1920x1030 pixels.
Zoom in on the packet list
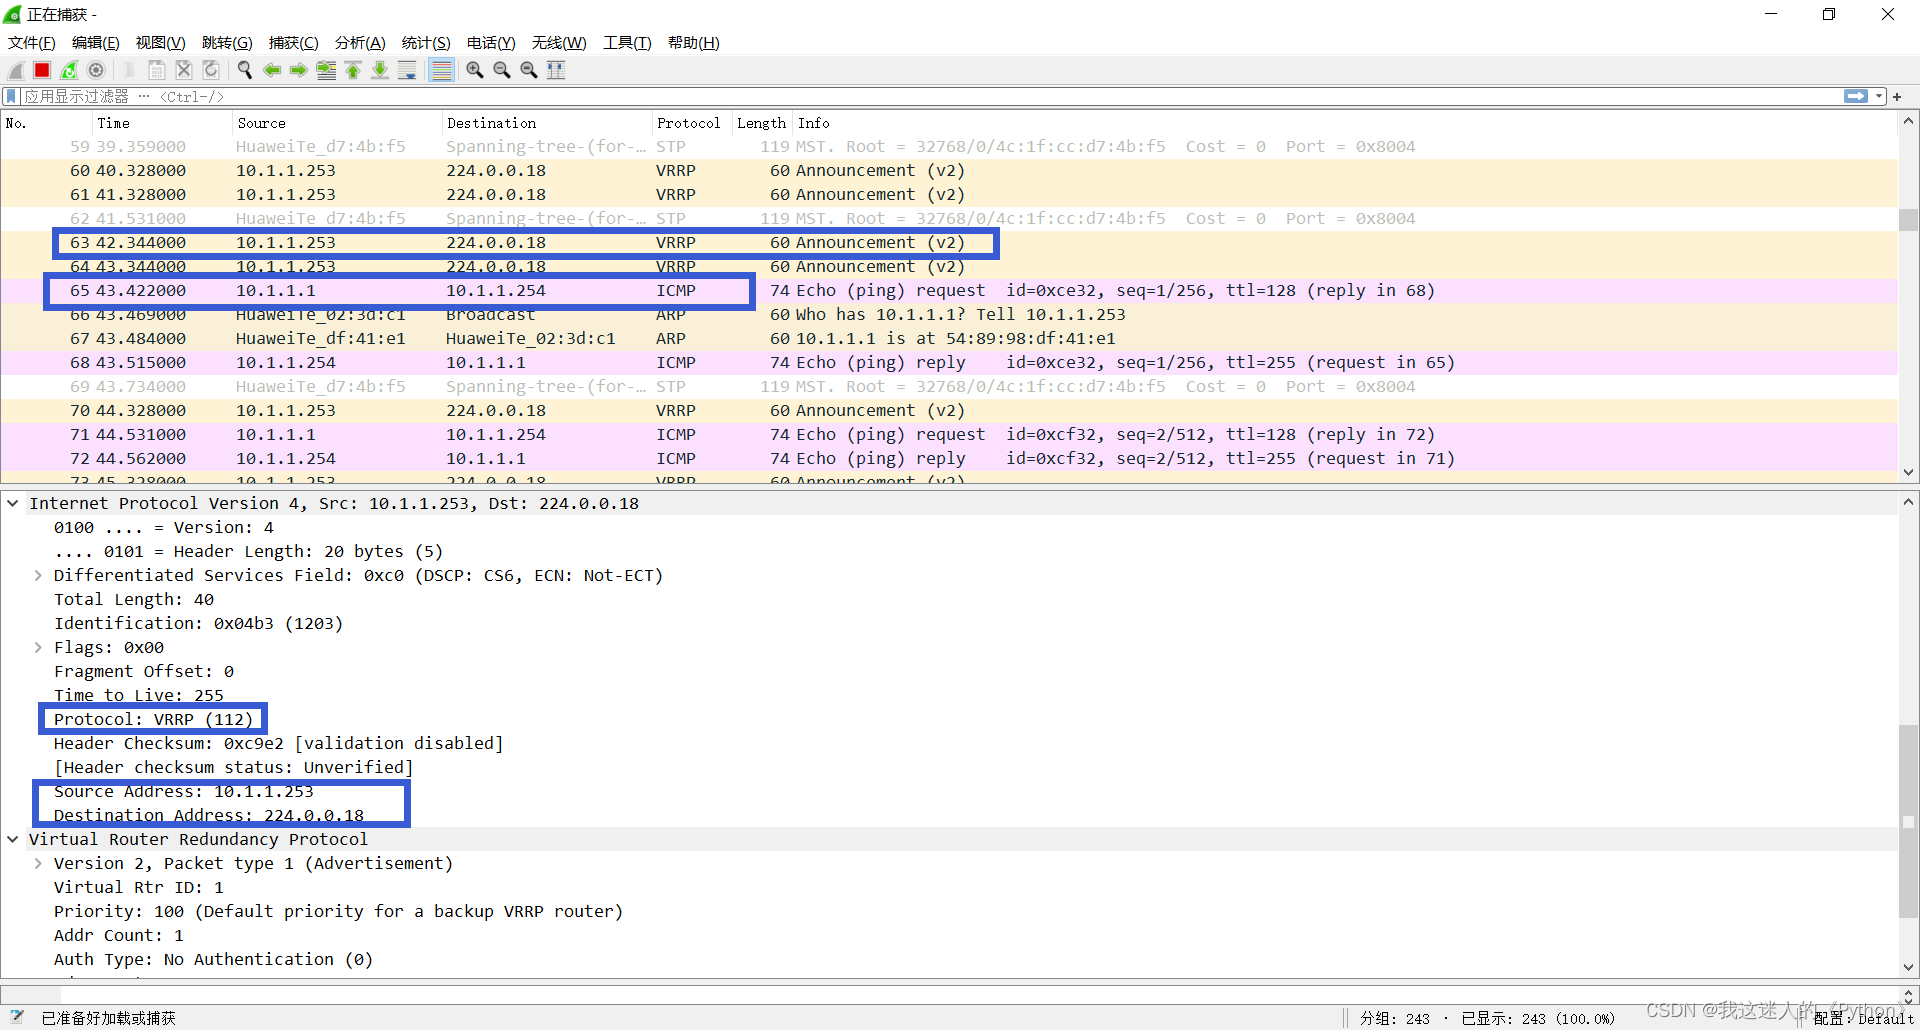[475, 70]
